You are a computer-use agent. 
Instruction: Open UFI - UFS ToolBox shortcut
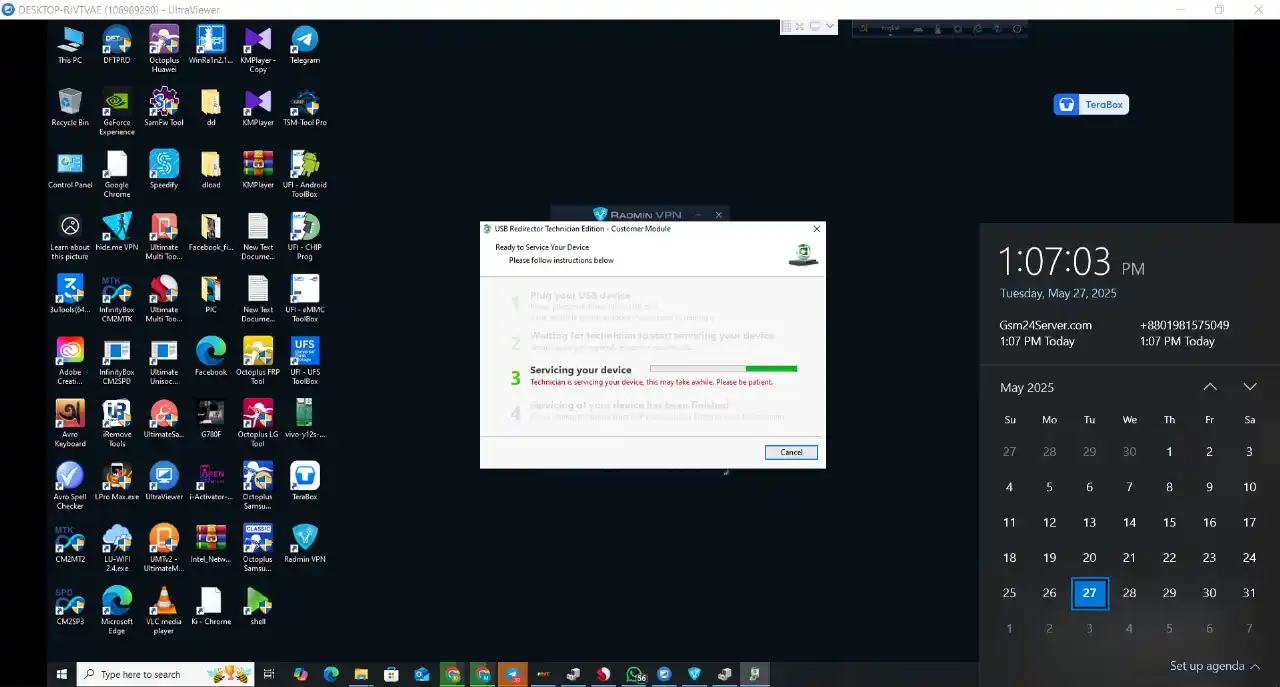tap(305, 361)
